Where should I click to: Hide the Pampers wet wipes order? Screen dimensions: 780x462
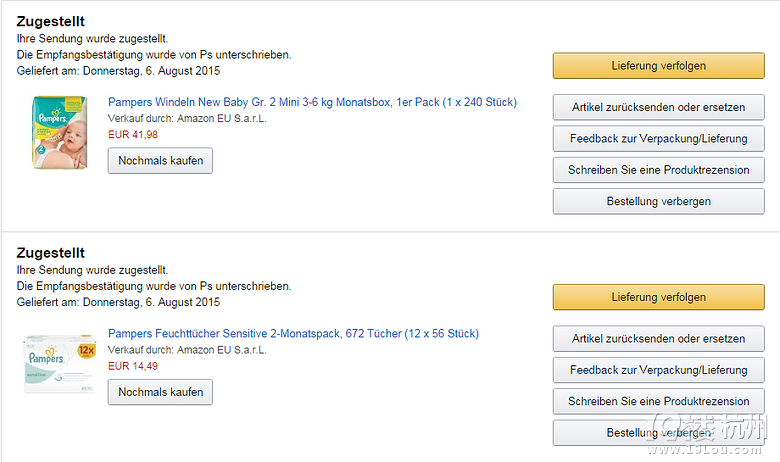click(659, 433)
